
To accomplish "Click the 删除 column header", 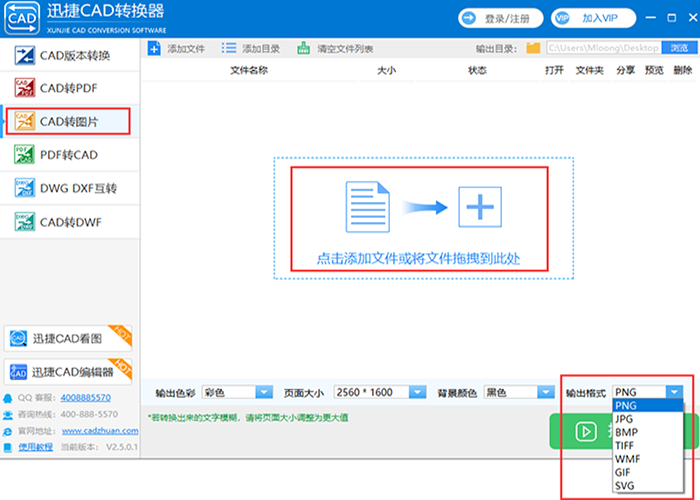I will coord(683,70).
